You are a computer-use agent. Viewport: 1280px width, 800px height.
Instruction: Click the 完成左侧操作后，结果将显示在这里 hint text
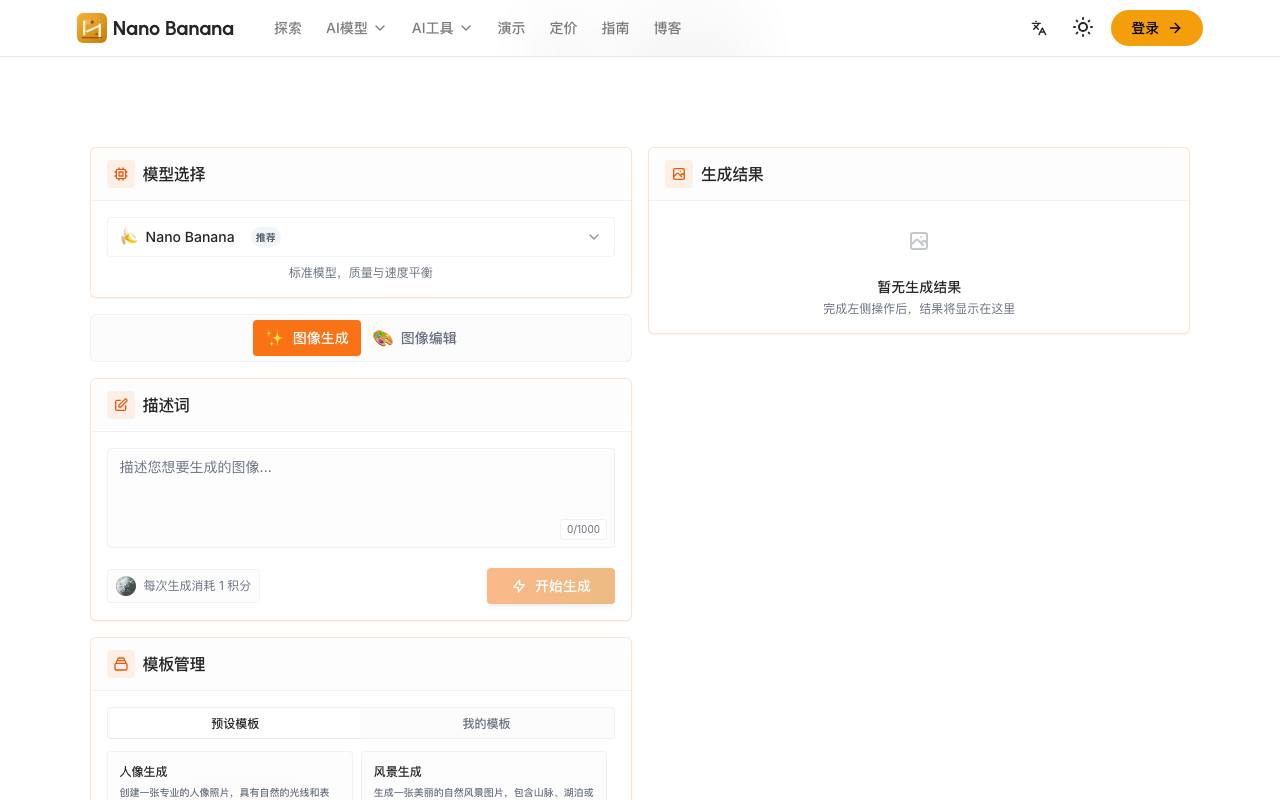(919, 309)
